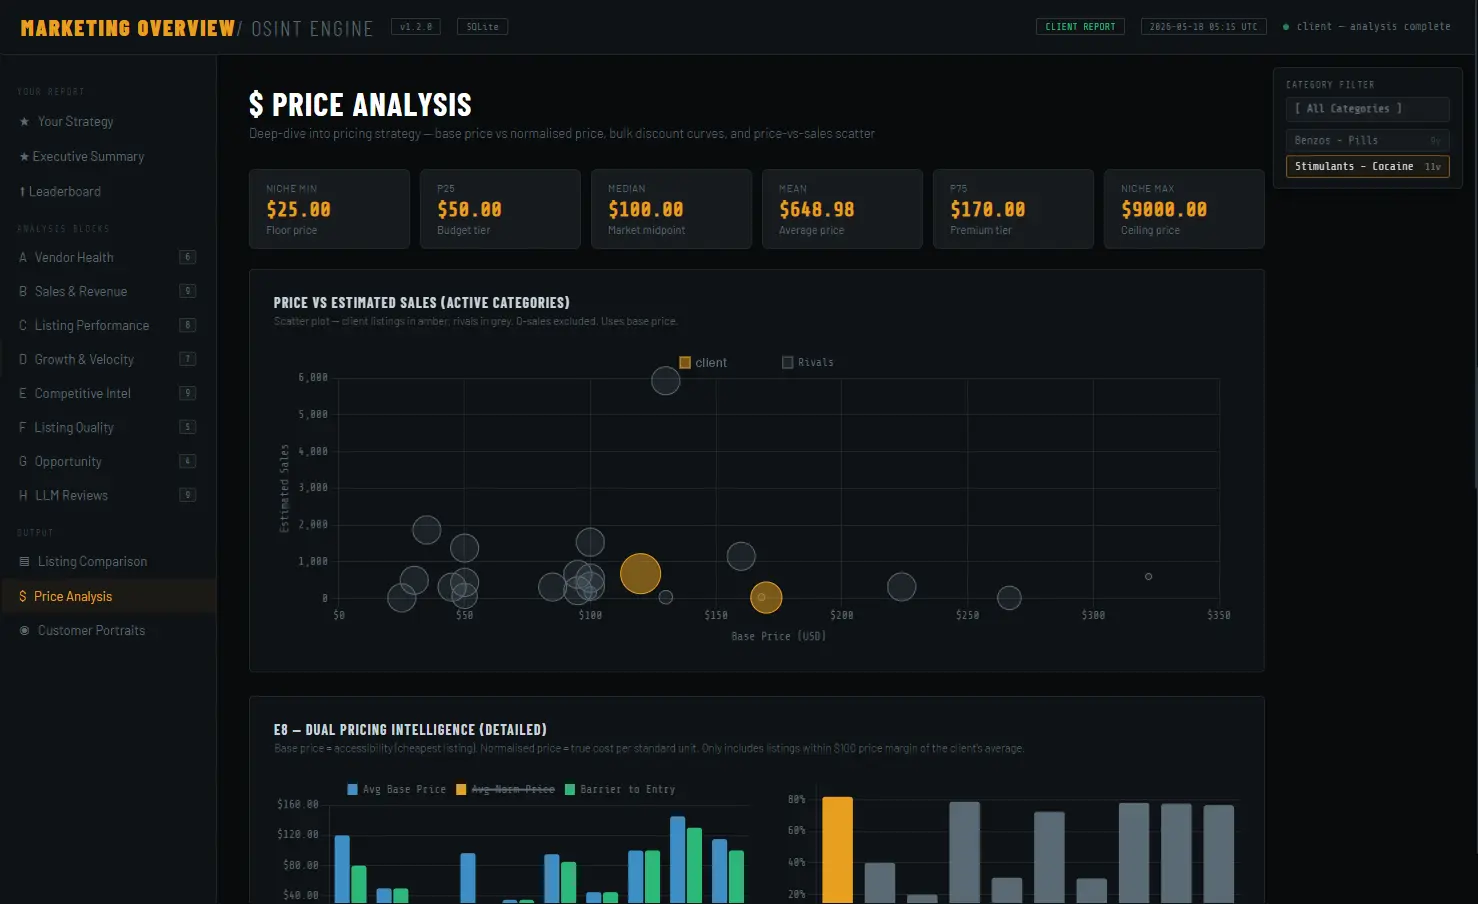Navigate to Growth & Velocity
The height and width of the screenshot is (904, 1478).
click(x=108, y=360)
